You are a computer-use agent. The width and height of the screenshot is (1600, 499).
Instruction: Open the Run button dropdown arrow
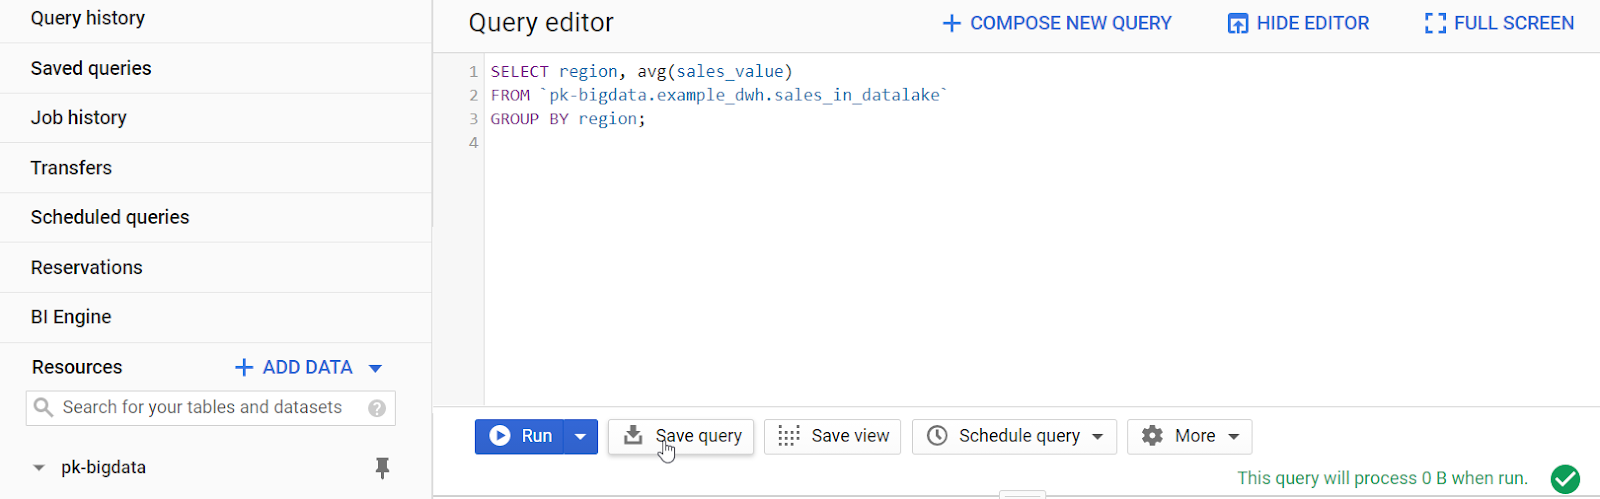pyautogui.click(x=580, y=437)
